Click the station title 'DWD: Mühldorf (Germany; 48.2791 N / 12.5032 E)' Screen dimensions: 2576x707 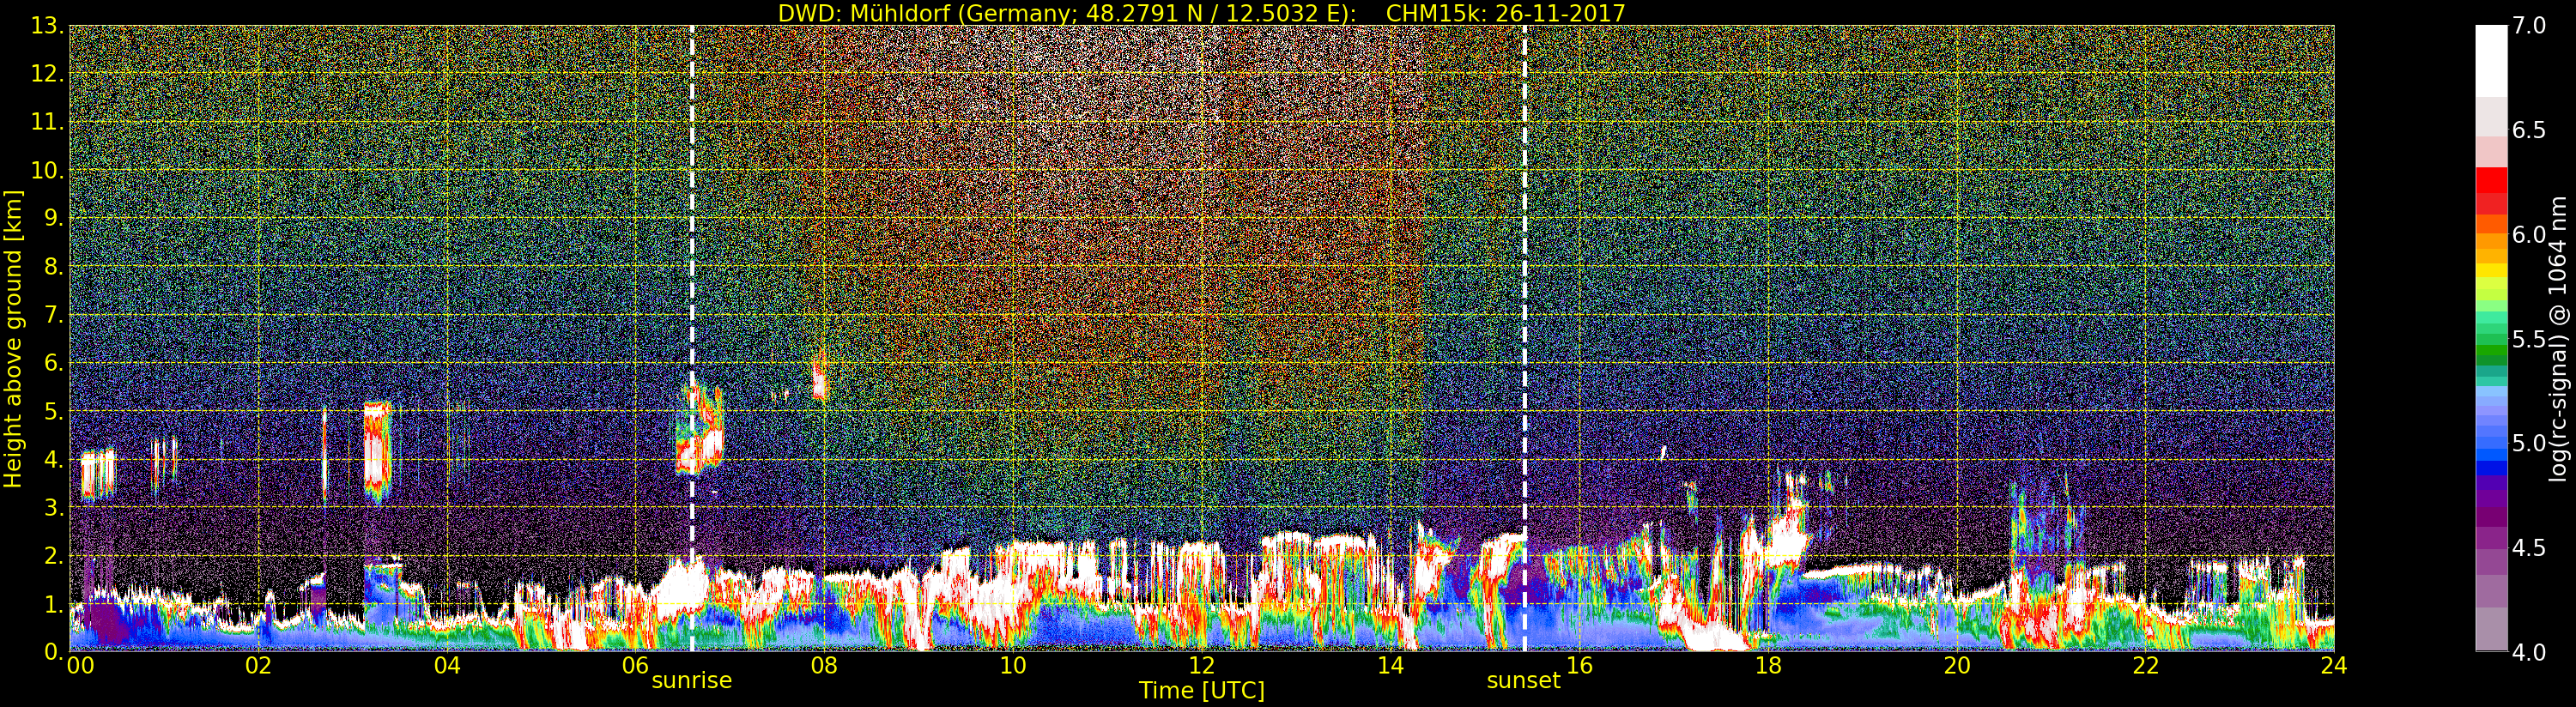point(1067,13)
